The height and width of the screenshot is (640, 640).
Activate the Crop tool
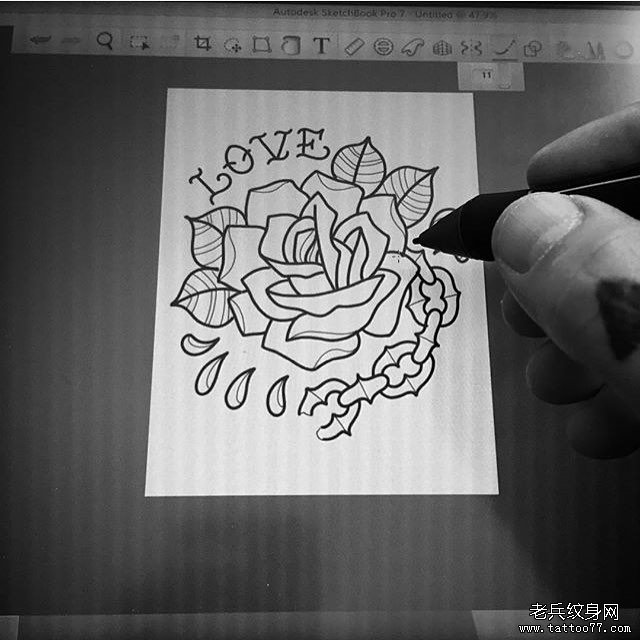click(202, 44)
